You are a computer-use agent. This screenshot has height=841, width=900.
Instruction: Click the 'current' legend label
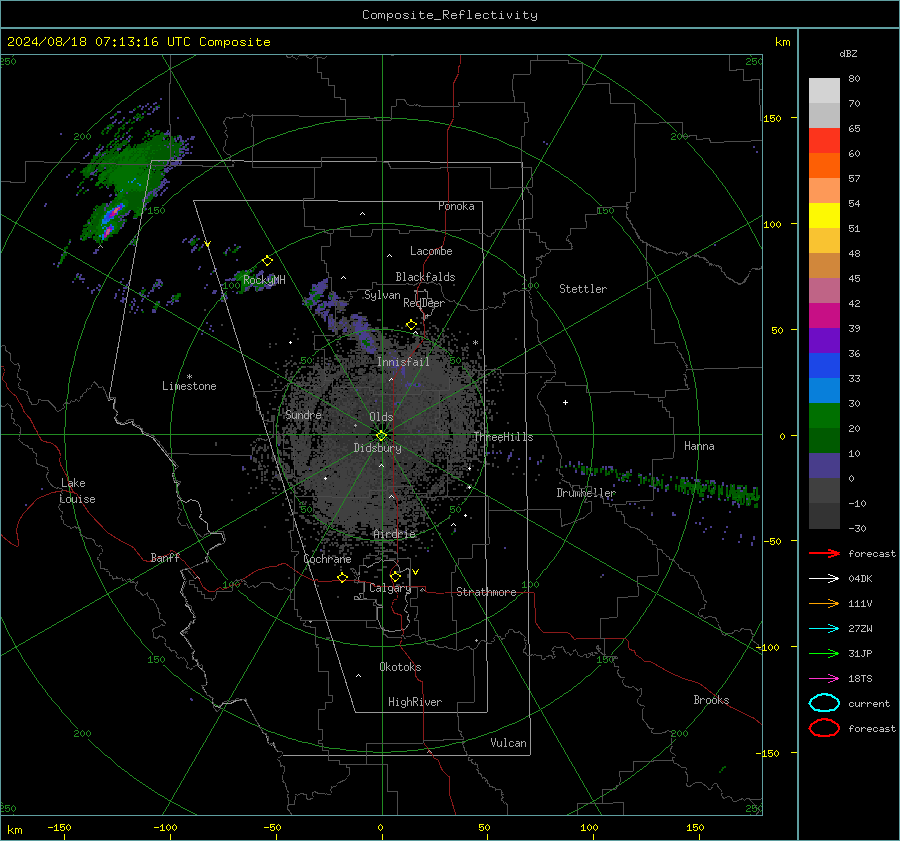[869, 703]
